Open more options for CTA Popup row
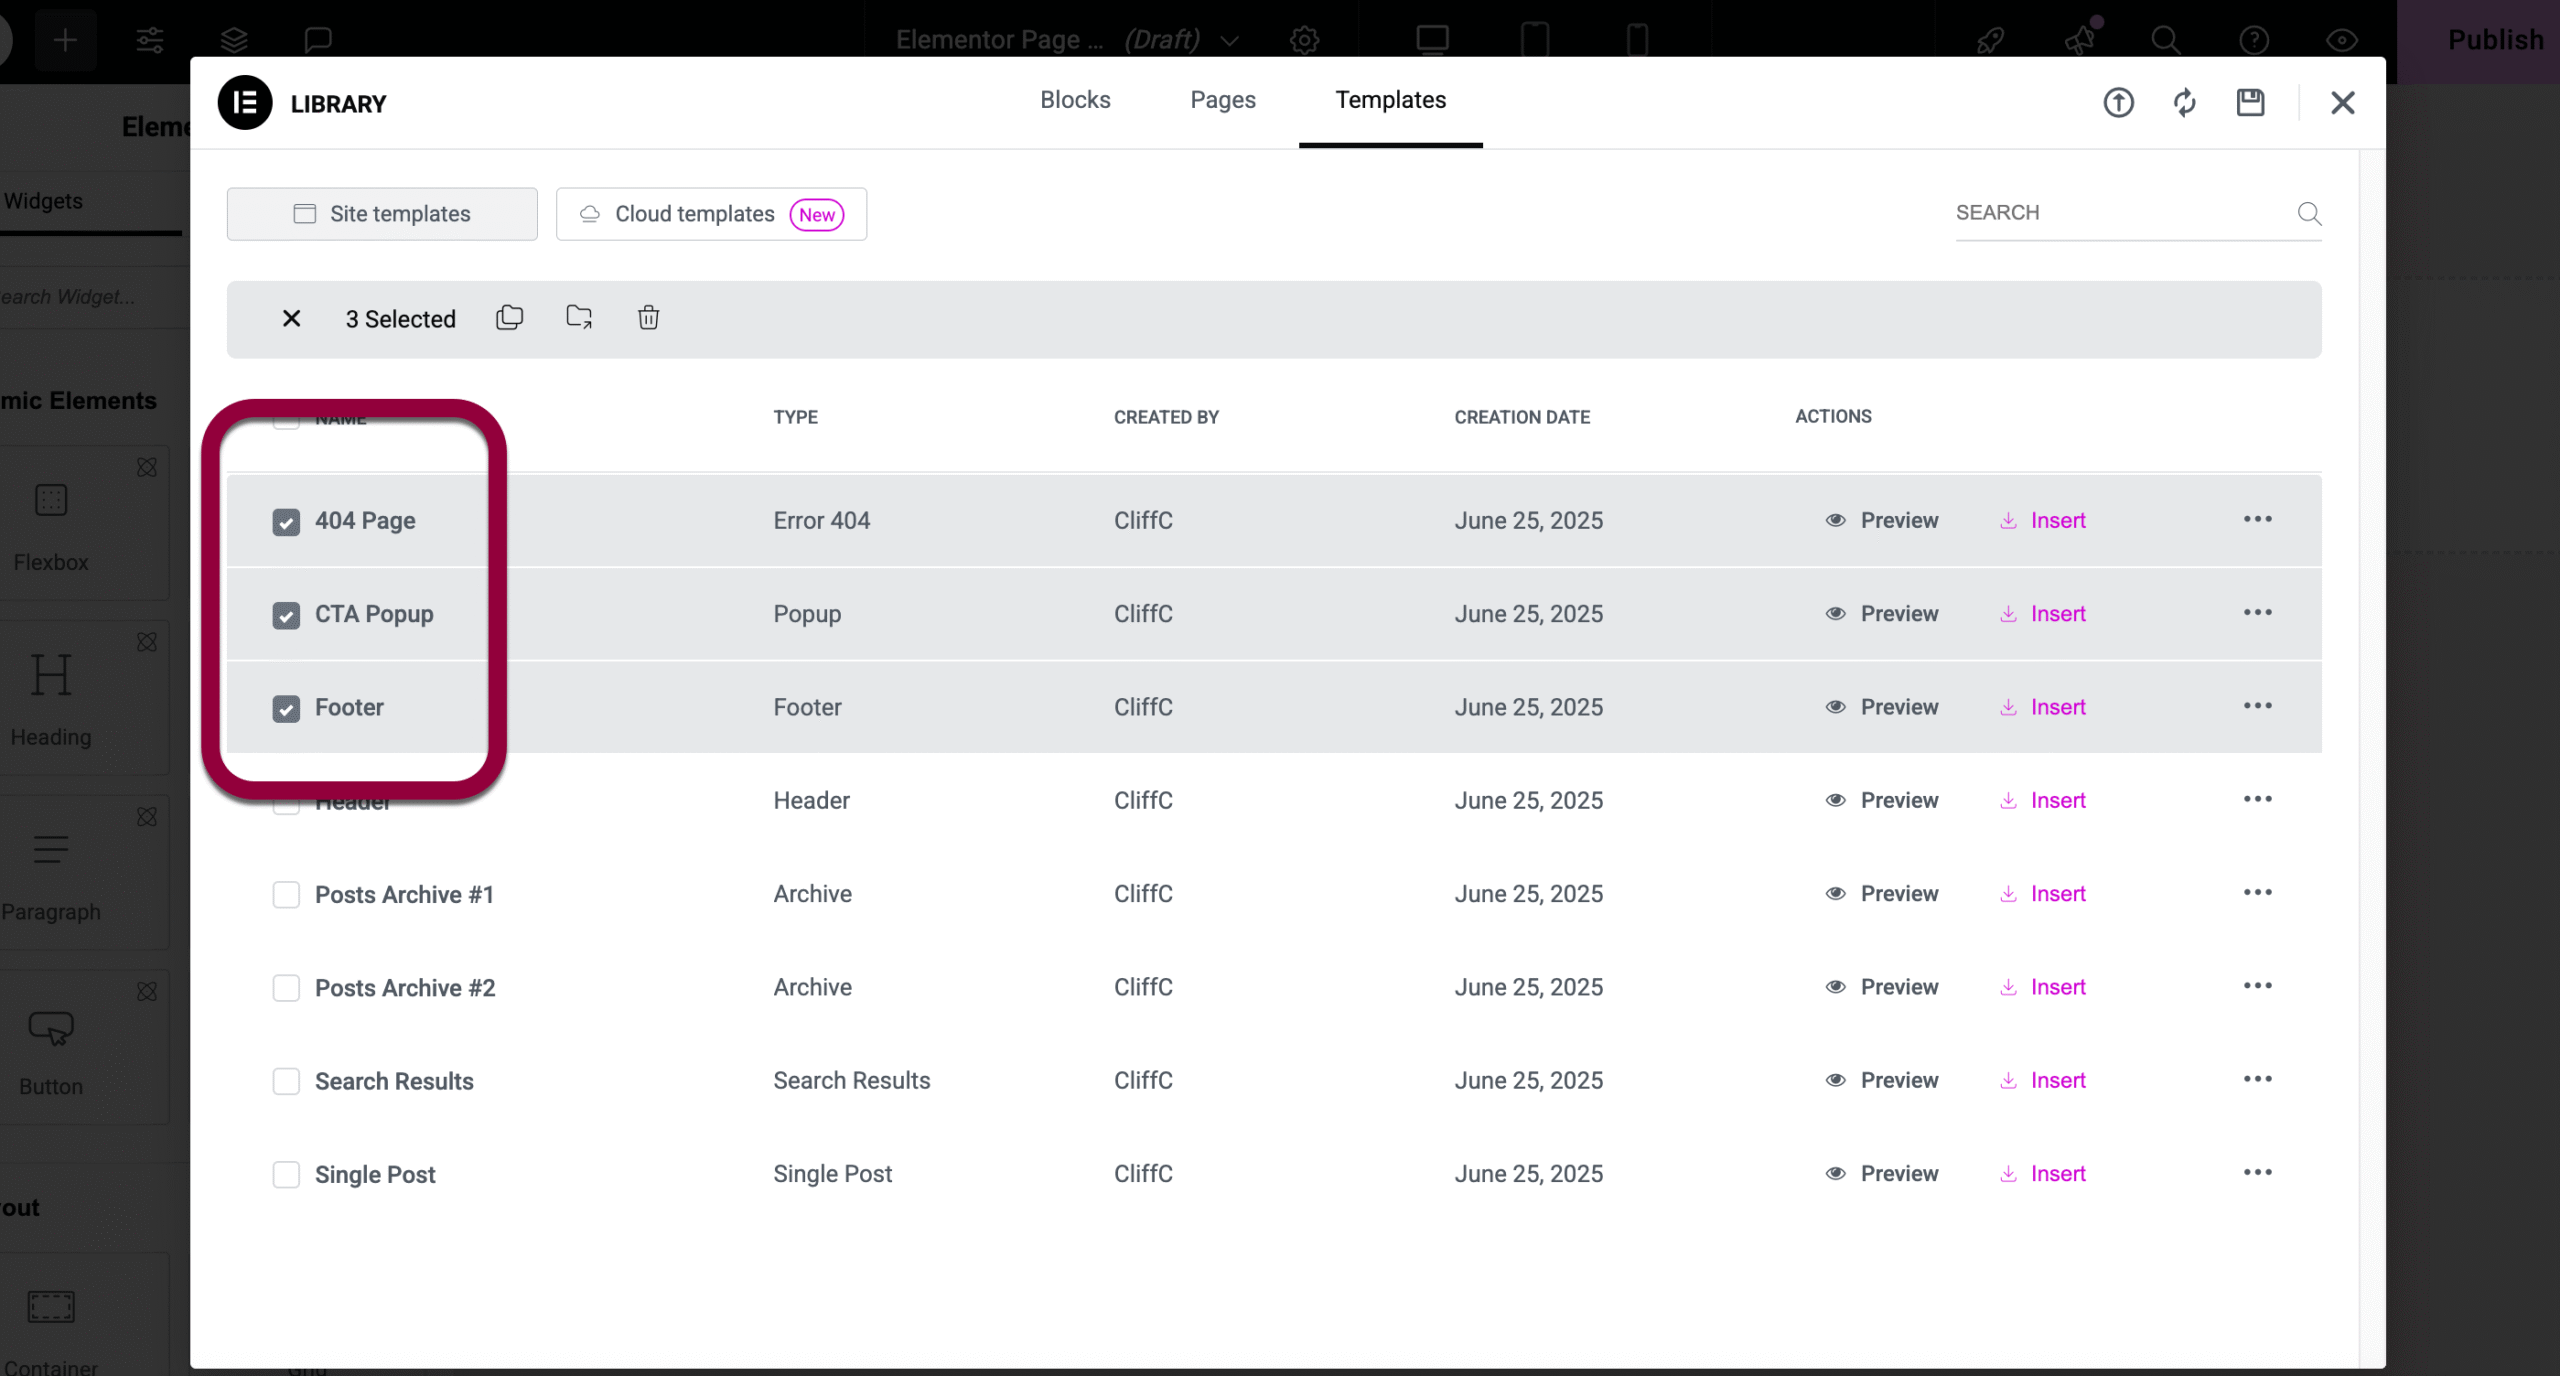Image resolution: width=2560 pixels, height=1376 pixels. coord(2257,613)
